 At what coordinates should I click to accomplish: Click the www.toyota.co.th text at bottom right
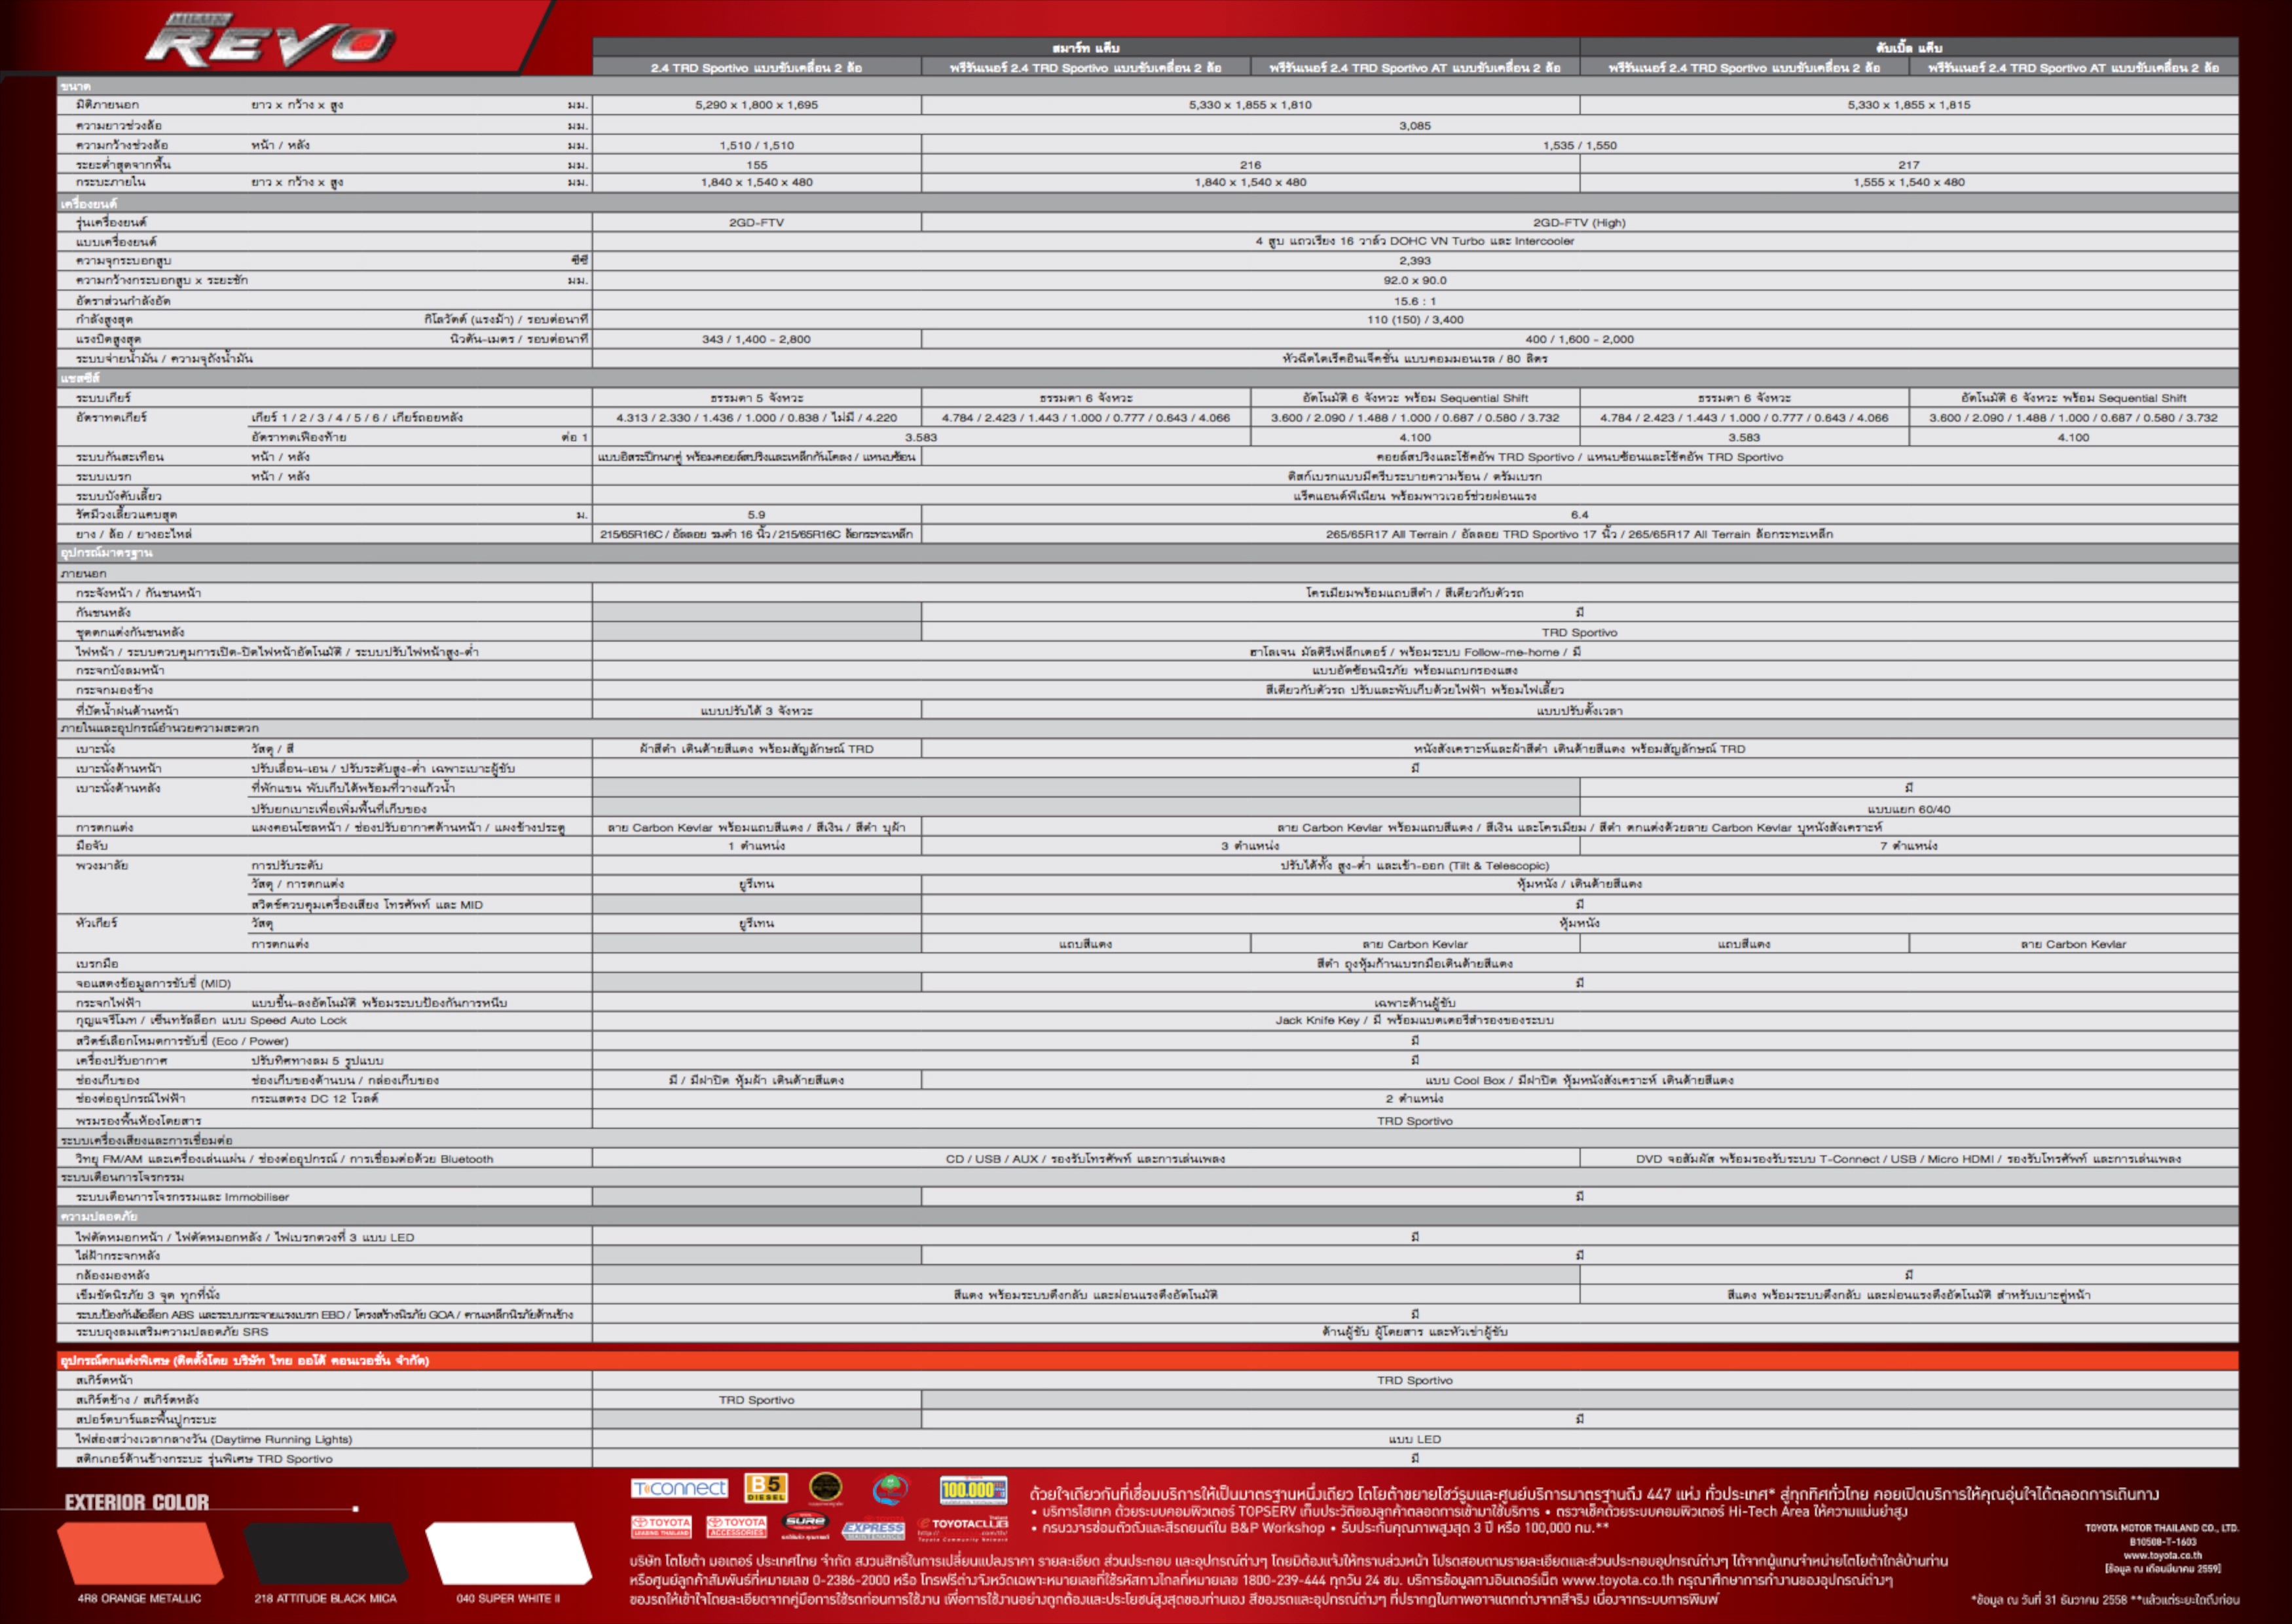pyautogui.click(x=2162, y=1555)
